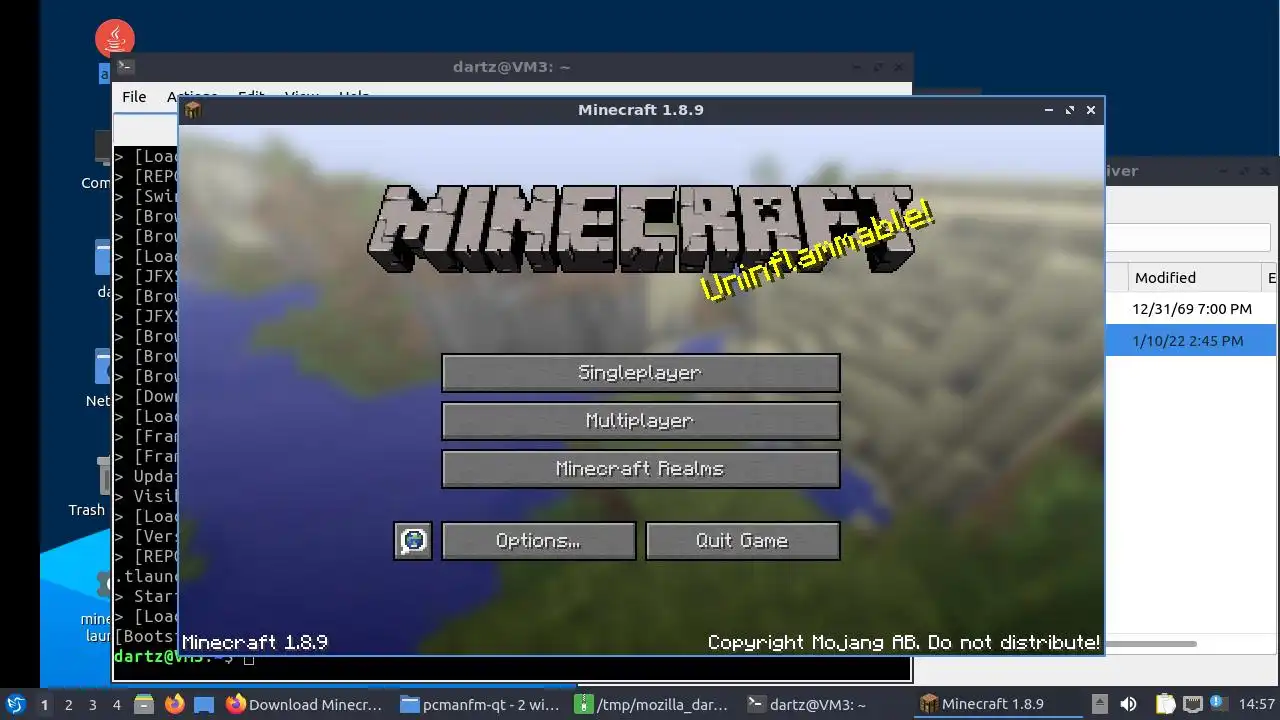The image size is (1280, 720).
Task: Select the 12/31/69 7:00 PM row
Action: (1191, 309)
